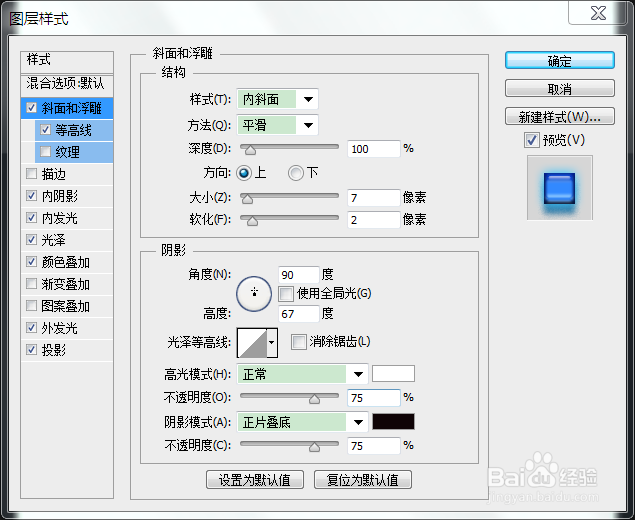Click the 复位为默认值 button

tap(363, 480)
